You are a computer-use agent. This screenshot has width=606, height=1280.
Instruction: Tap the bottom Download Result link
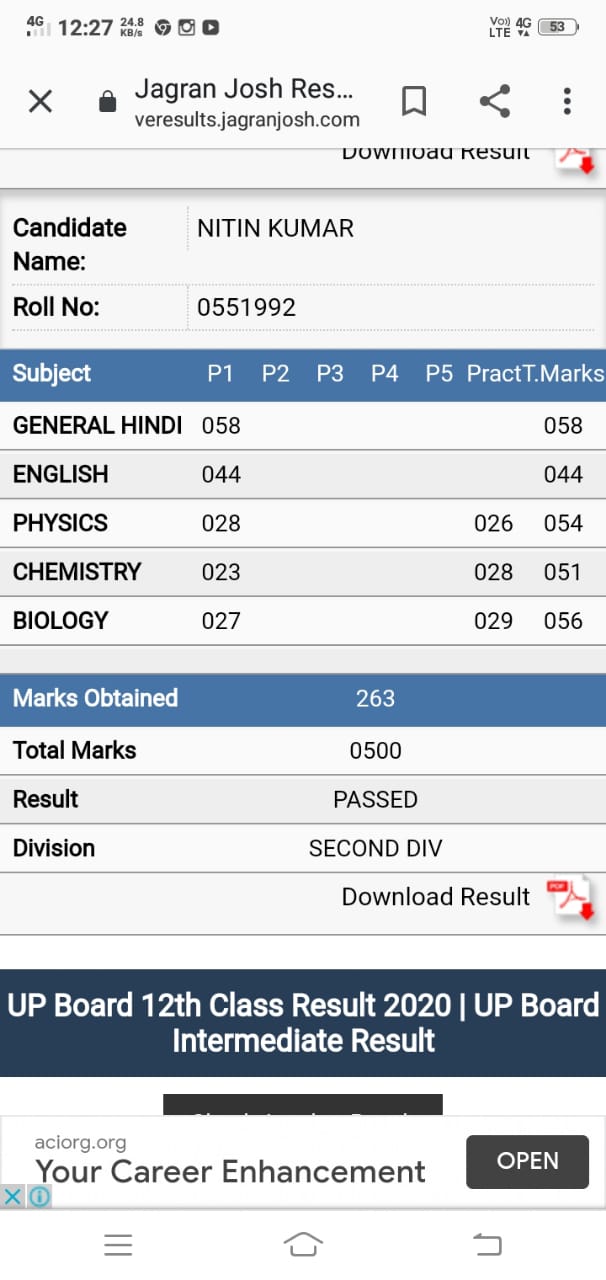[436, 897]
